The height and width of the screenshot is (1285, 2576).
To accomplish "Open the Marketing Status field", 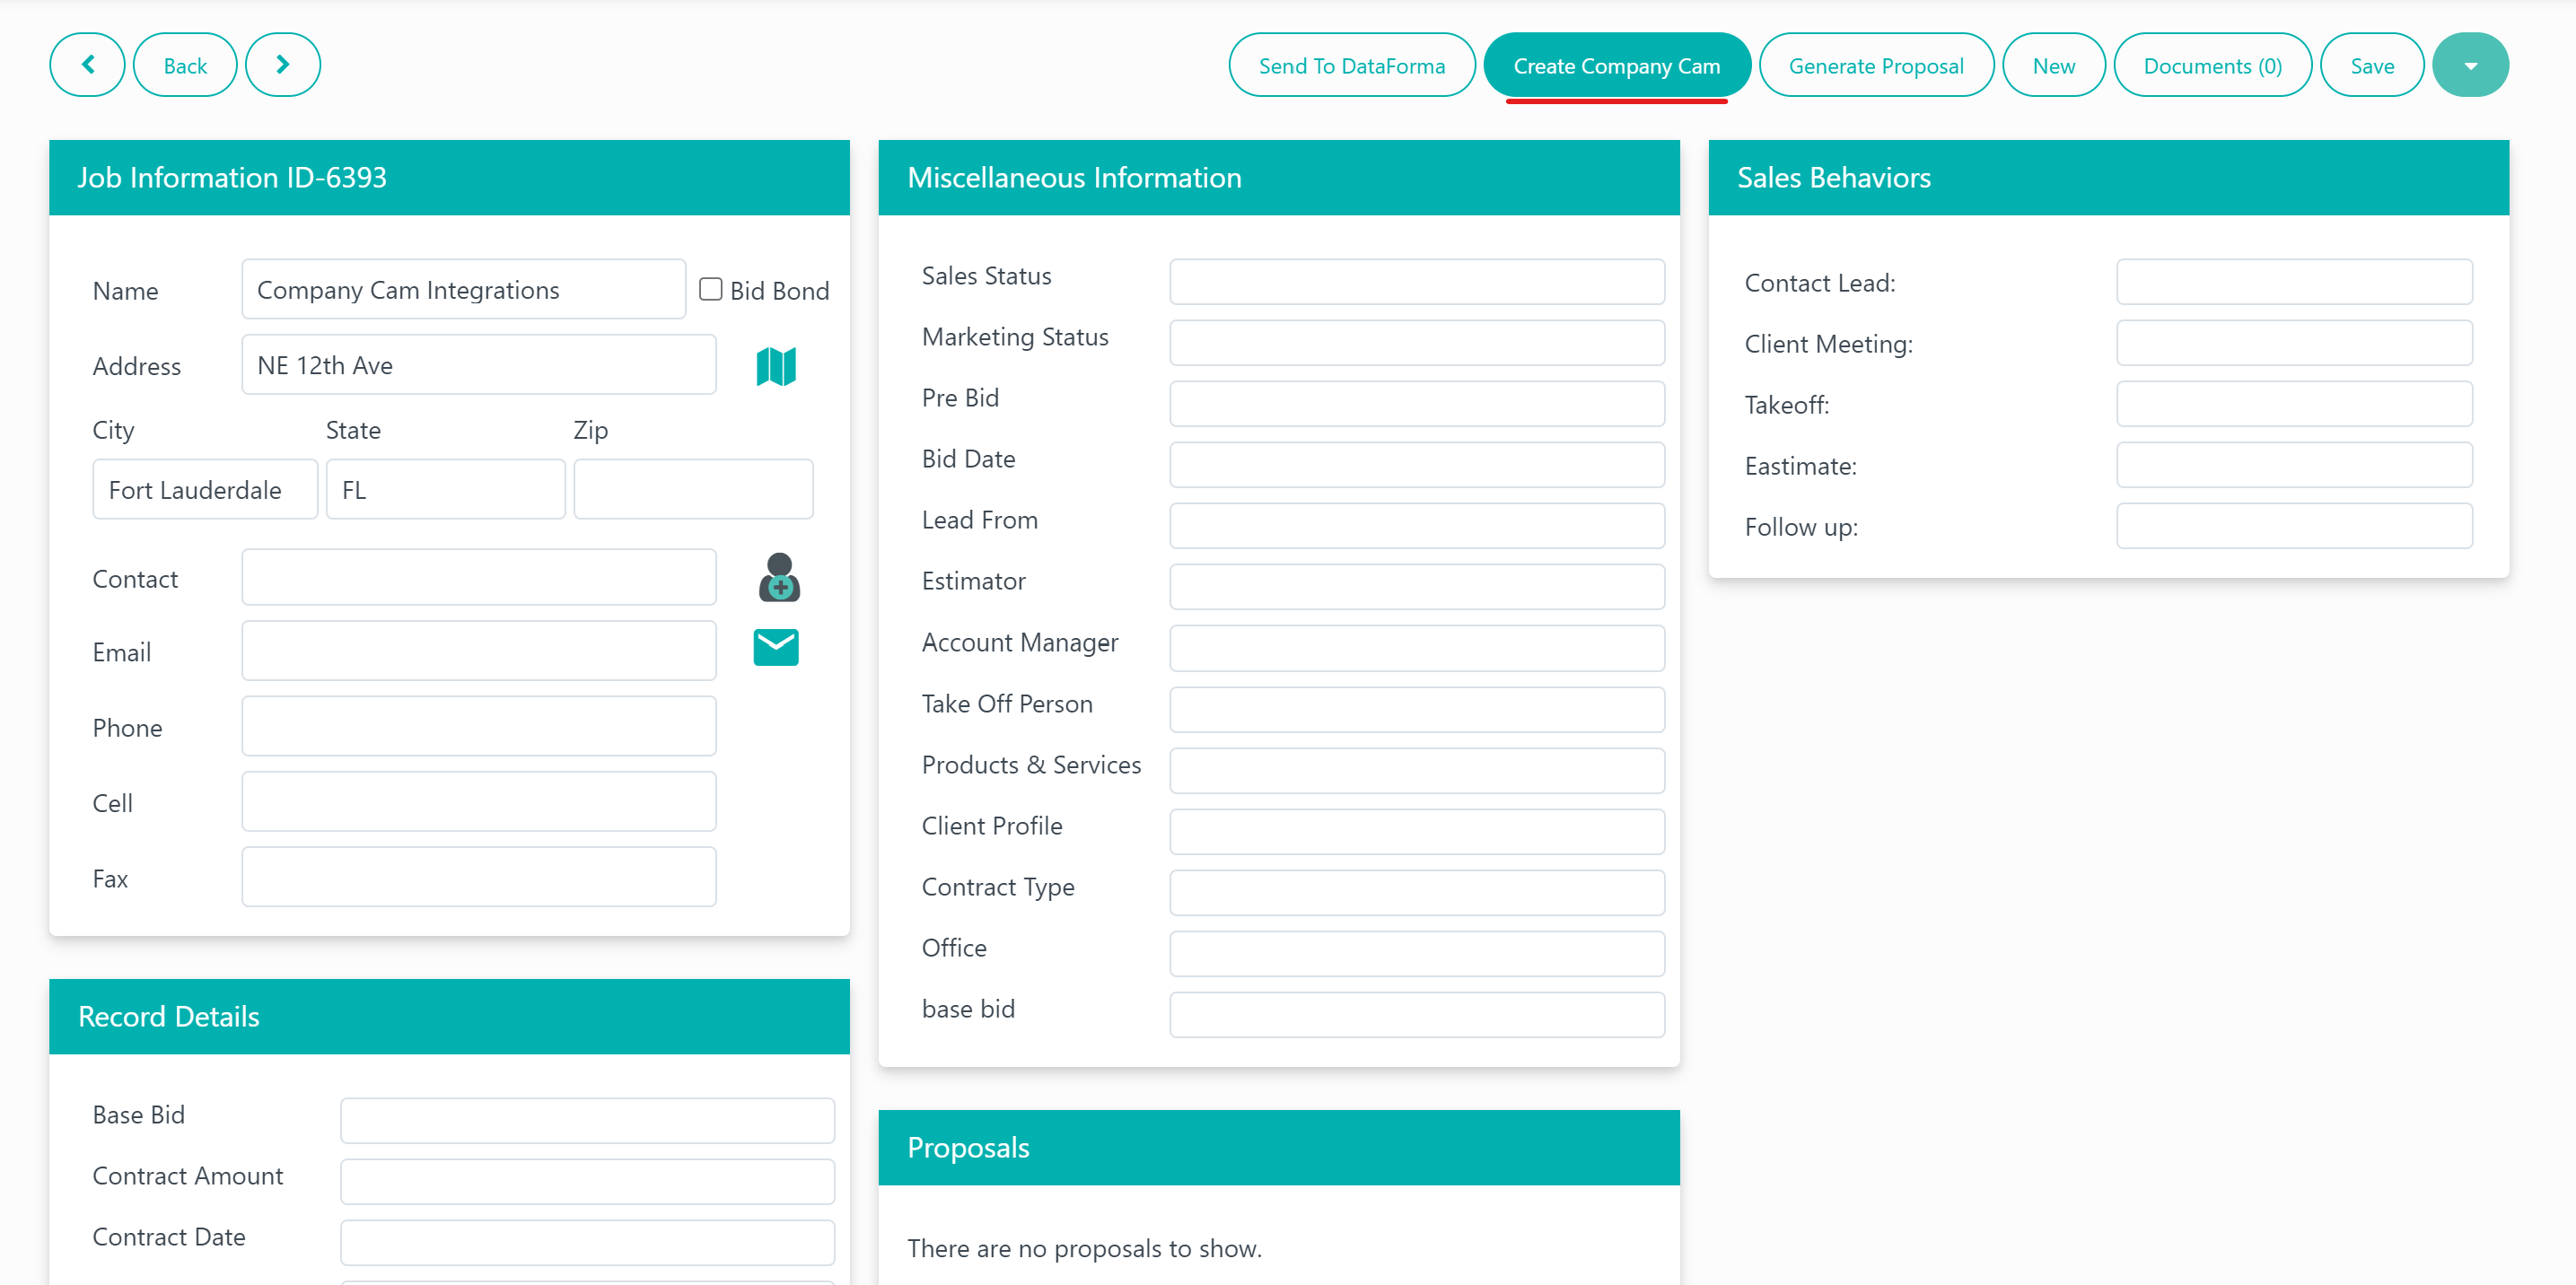I will point(1416,342).
